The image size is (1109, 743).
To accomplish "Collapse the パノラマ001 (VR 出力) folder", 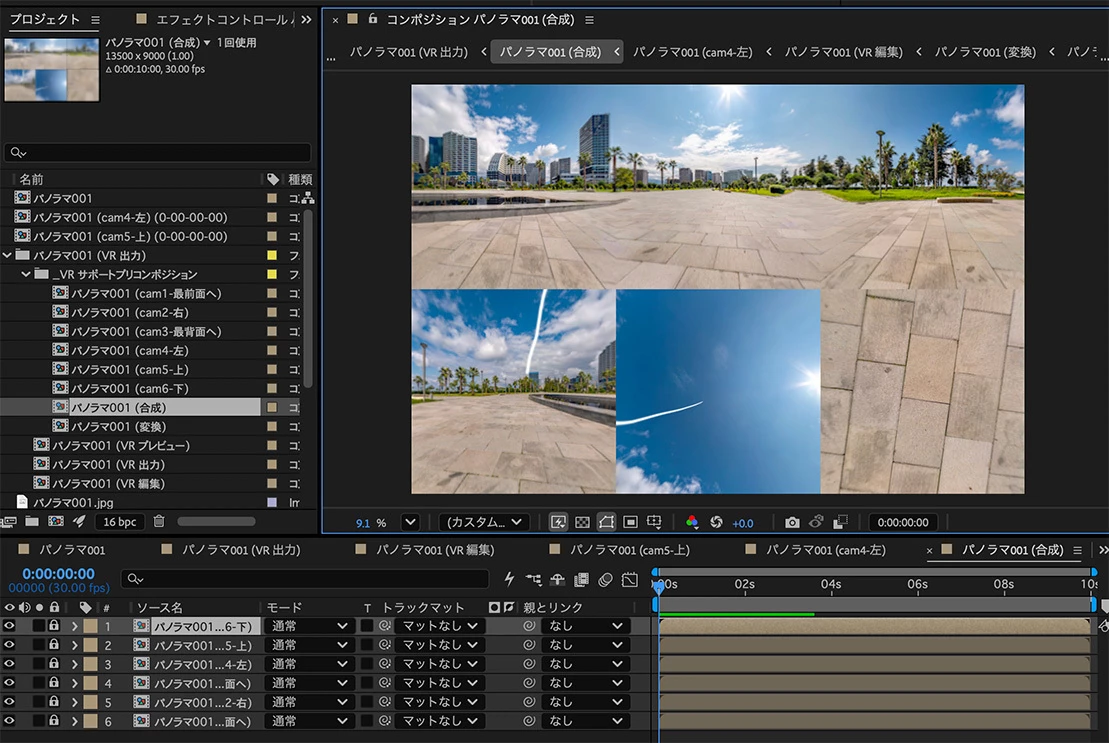I will tap(7, 255).
